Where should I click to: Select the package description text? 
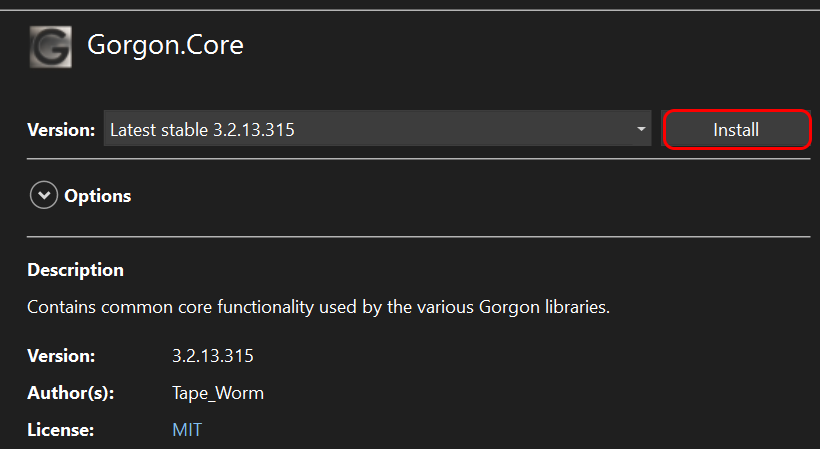(x=318, y=307)
